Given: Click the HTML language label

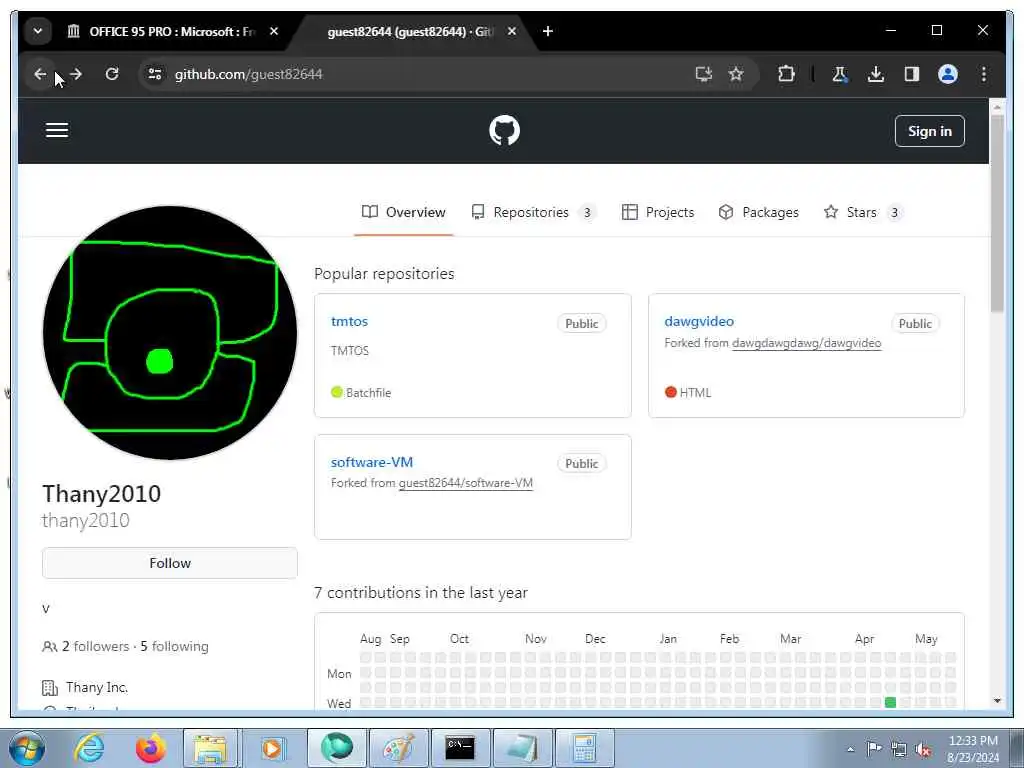Looking at the screenshot, I should (x=695, y=392).
